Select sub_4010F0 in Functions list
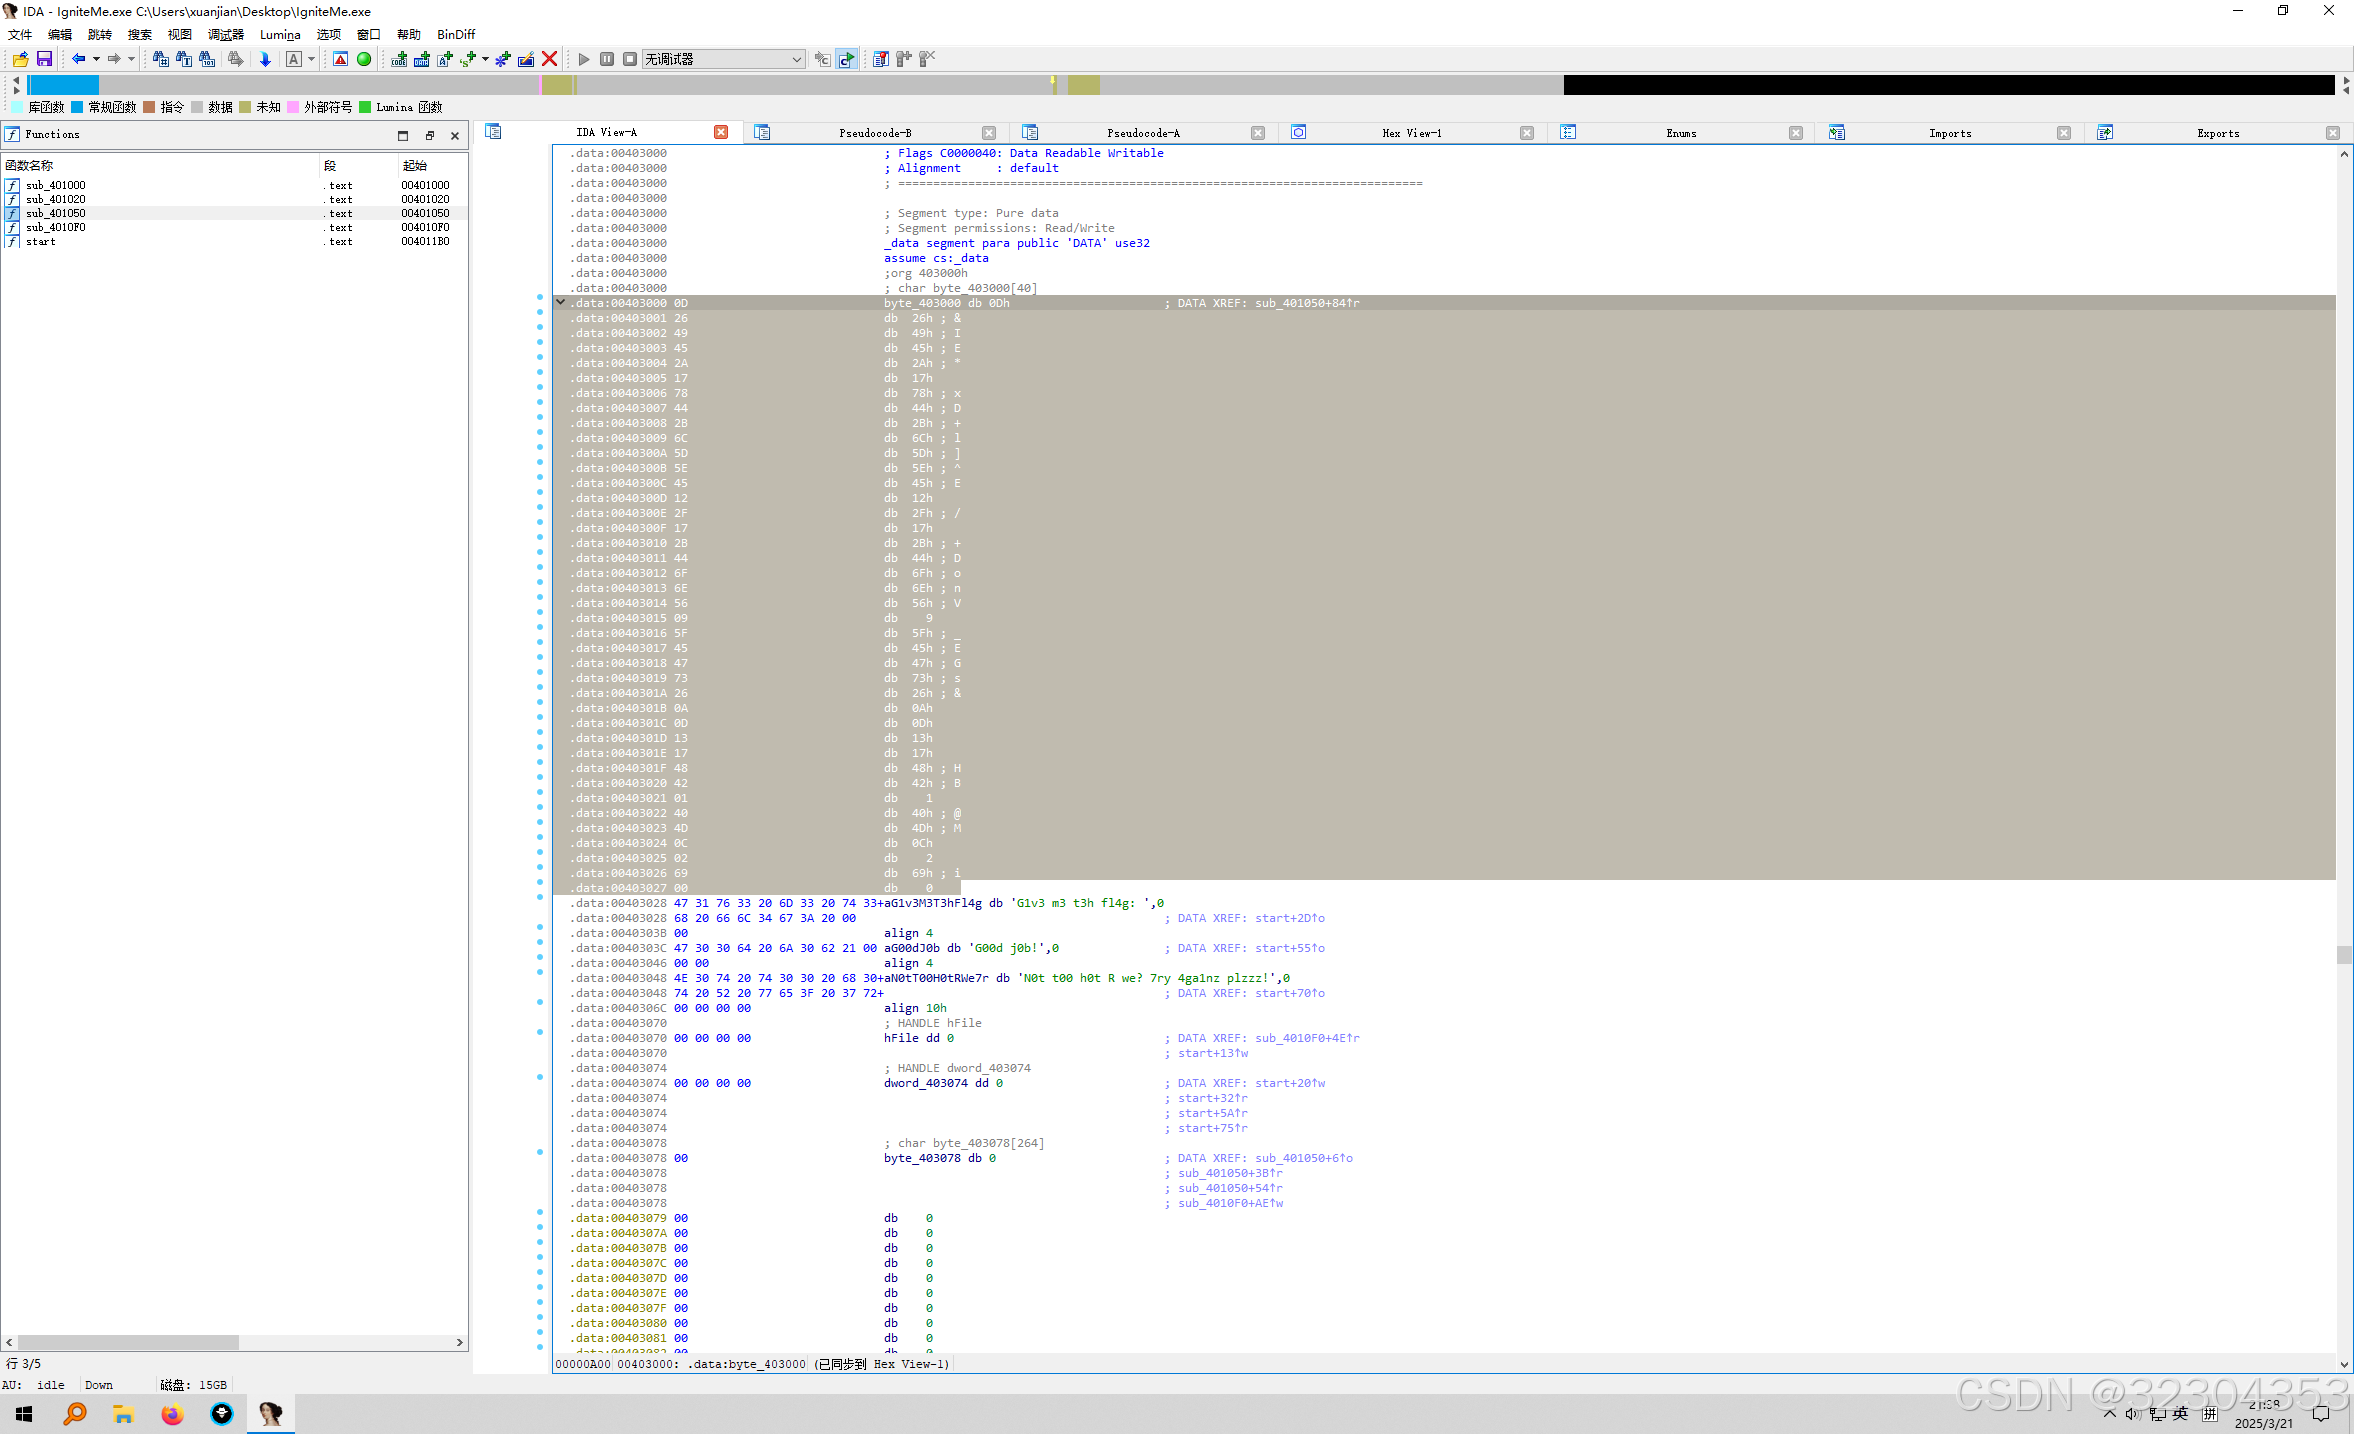Image resolution: width=2354 pixels, height=1434 pixels. (x=56, y=227)
